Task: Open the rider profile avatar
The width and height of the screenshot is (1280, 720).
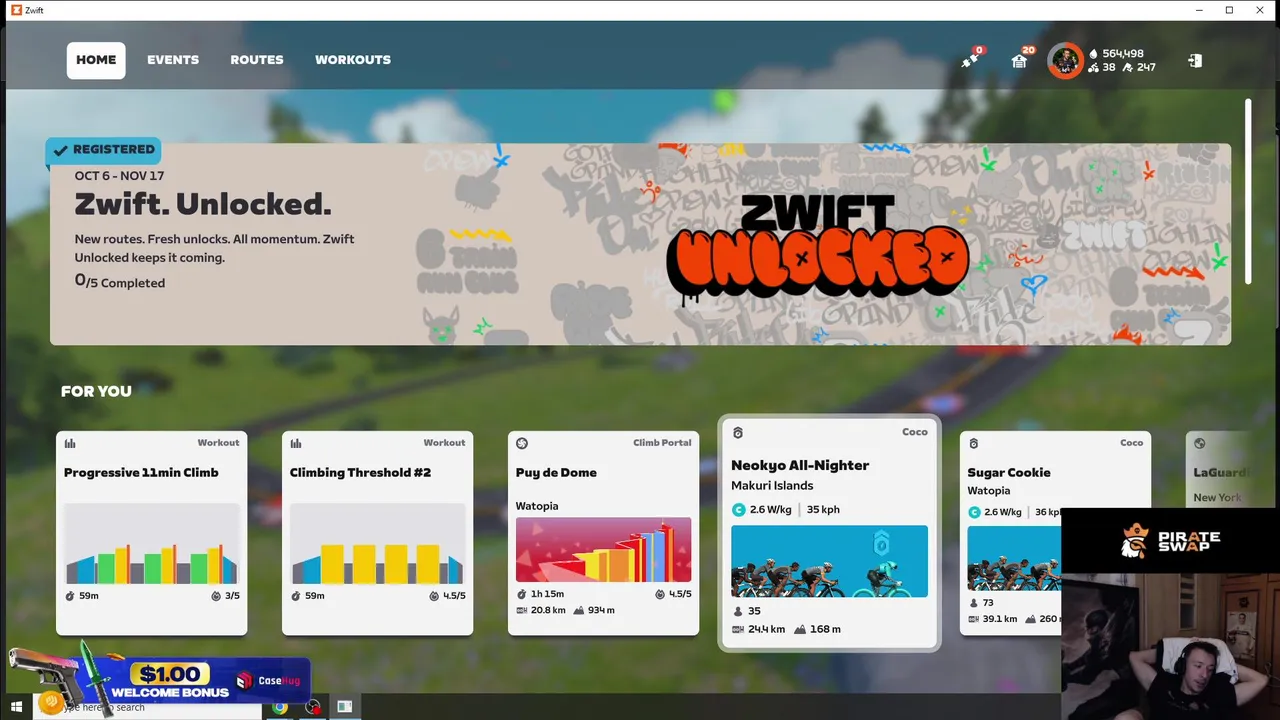Action: pyautogui.click(x=1065, y=60)
